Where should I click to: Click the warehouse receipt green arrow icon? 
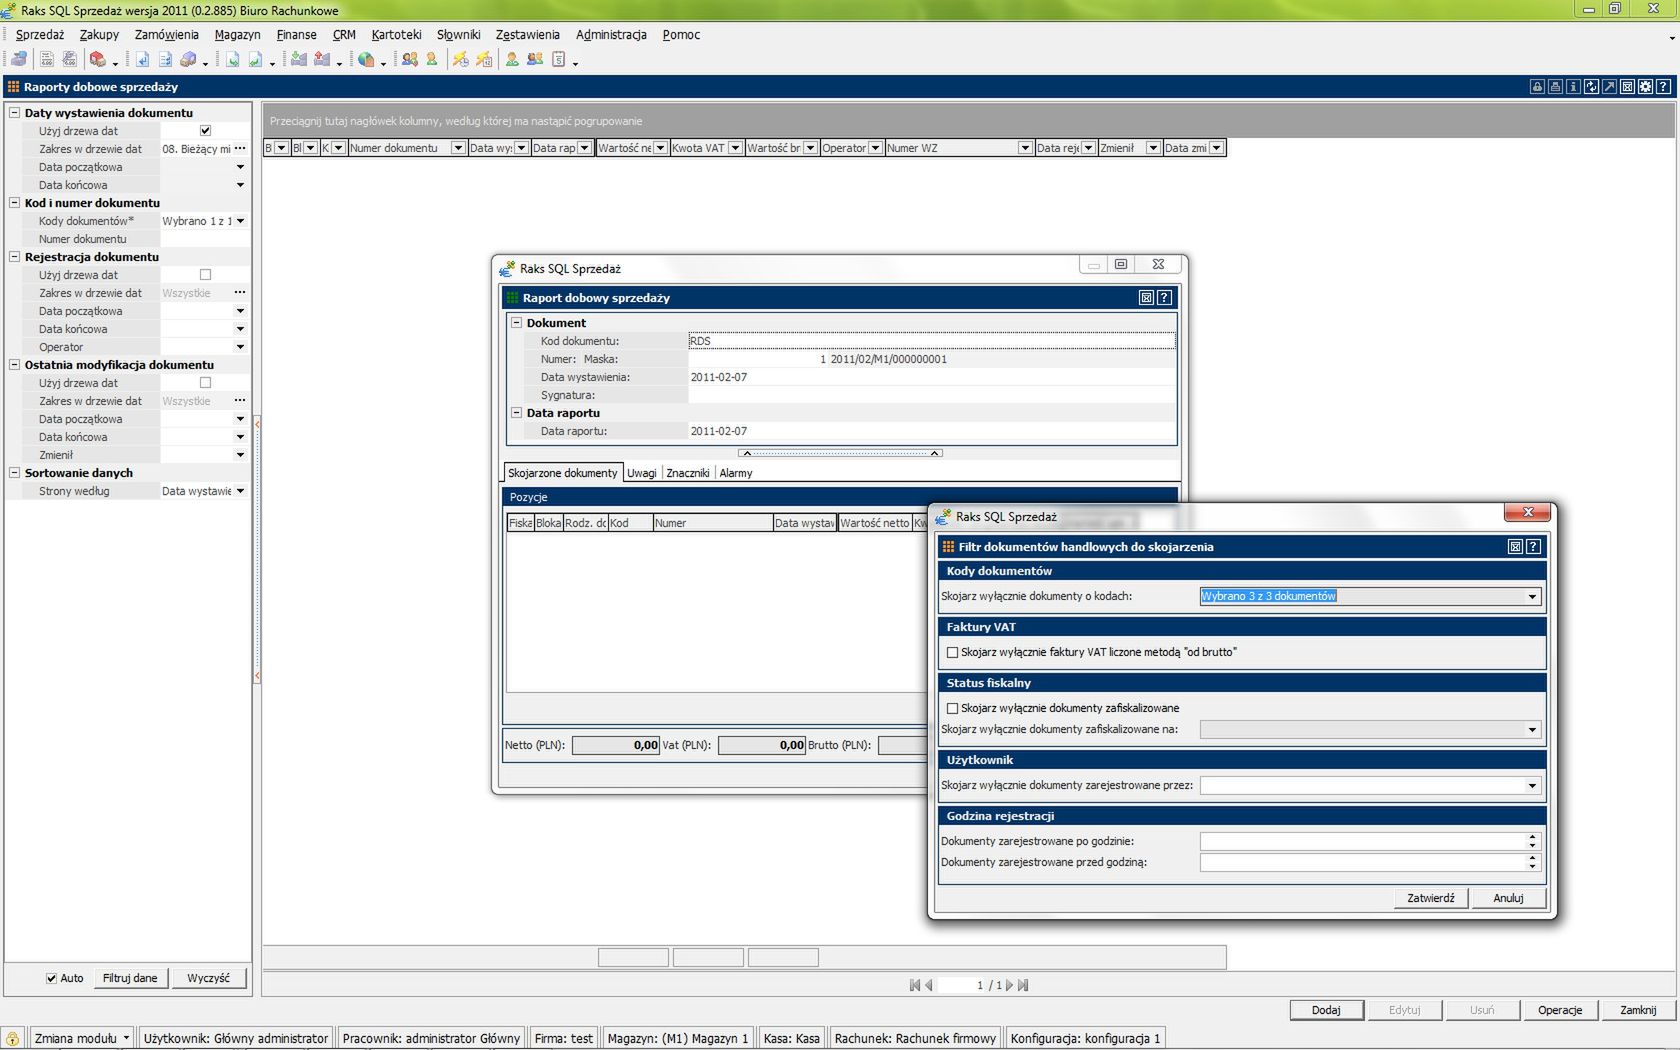(298, 59)
